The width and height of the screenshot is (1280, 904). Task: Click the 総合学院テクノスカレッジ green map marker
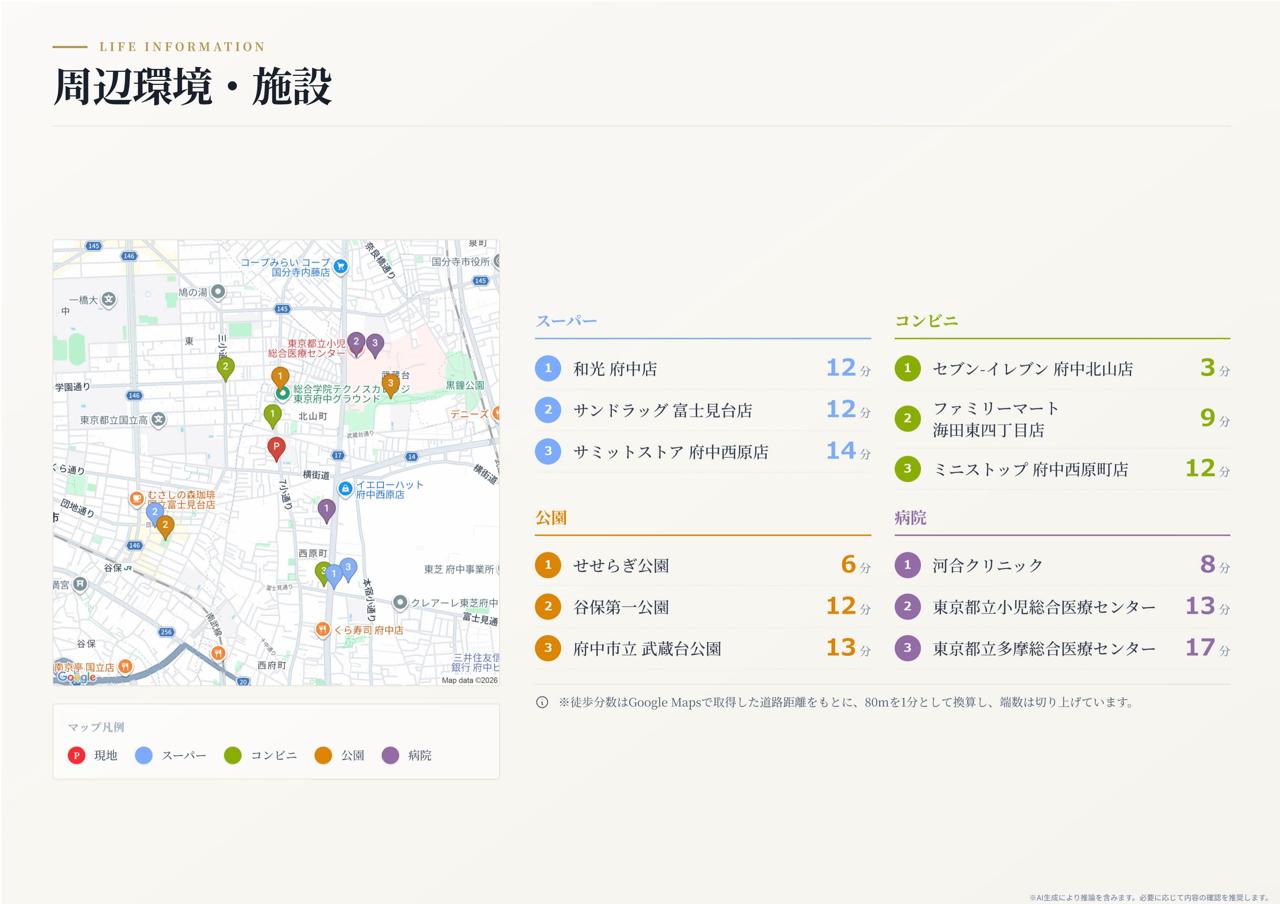coord(283,393)
